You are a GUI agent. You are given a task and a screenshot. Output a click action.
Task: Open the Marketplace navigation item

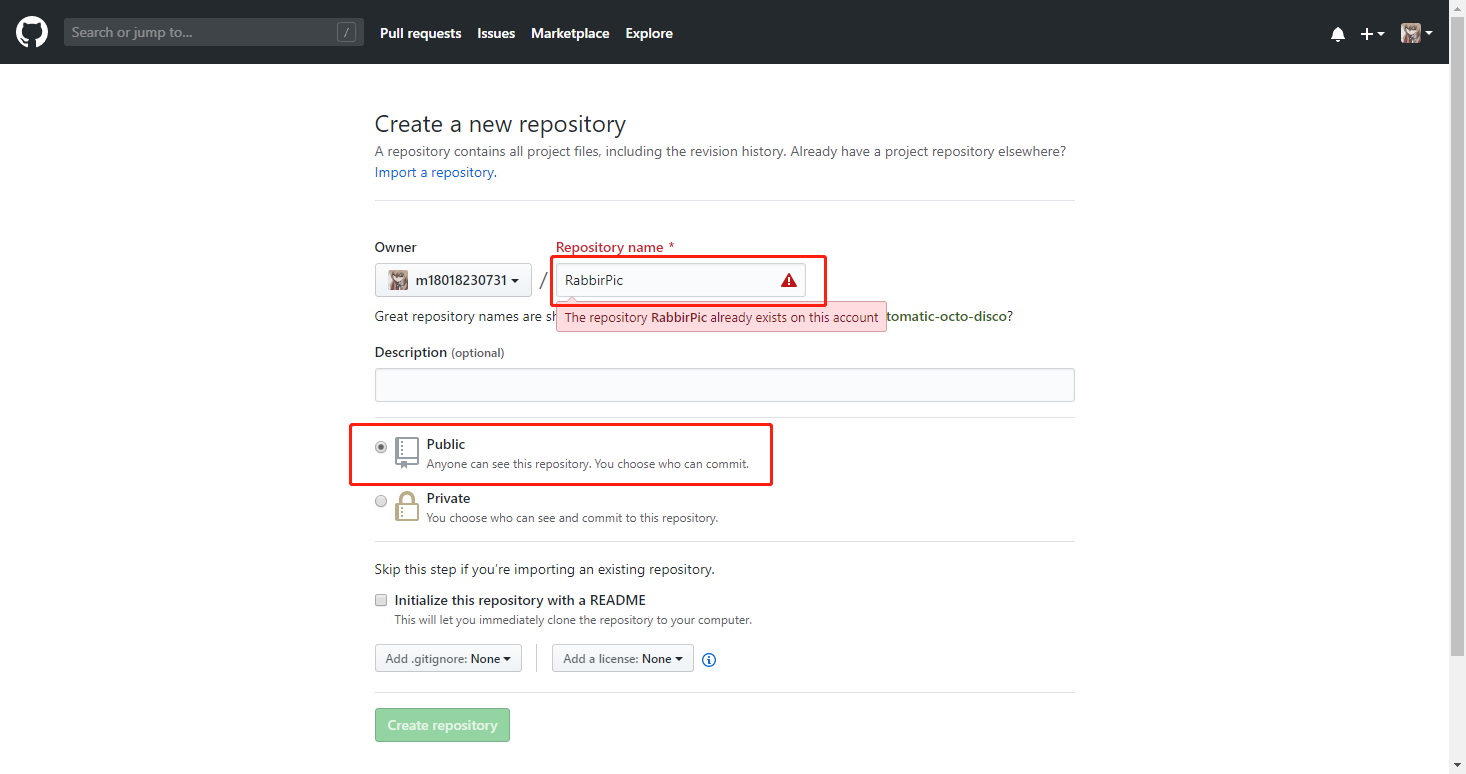570,33
